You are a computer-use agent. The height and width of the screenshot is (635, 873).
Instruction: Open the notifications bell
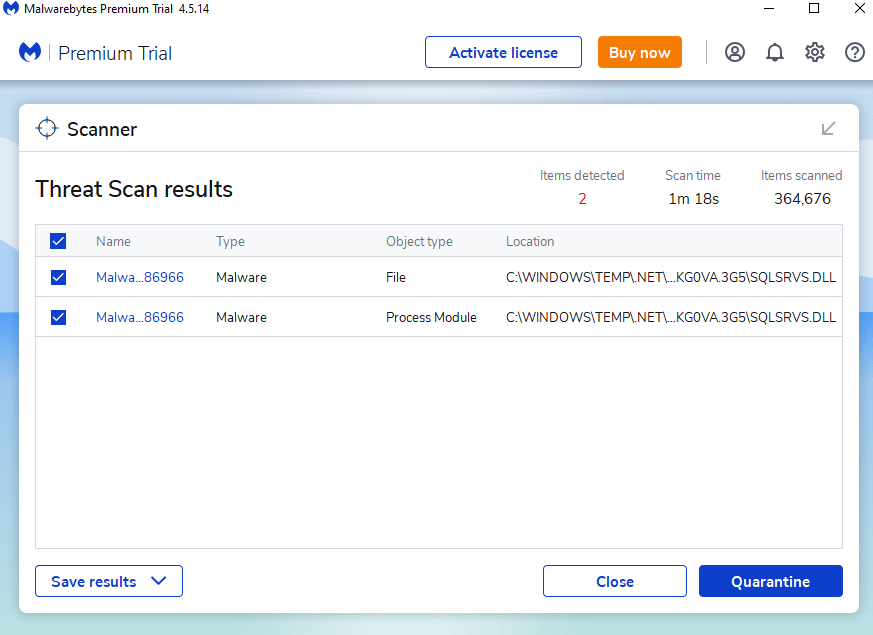[774, 52]
